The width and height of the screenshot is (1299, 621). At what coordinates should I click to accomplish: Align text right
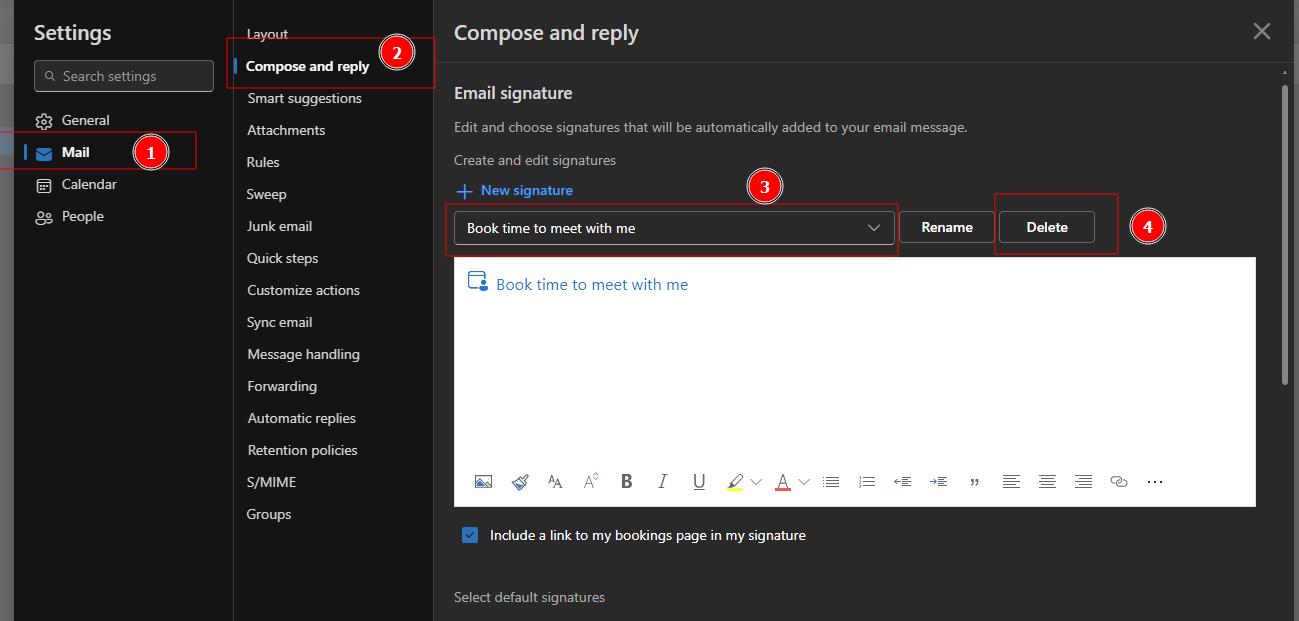[1083, 482]
